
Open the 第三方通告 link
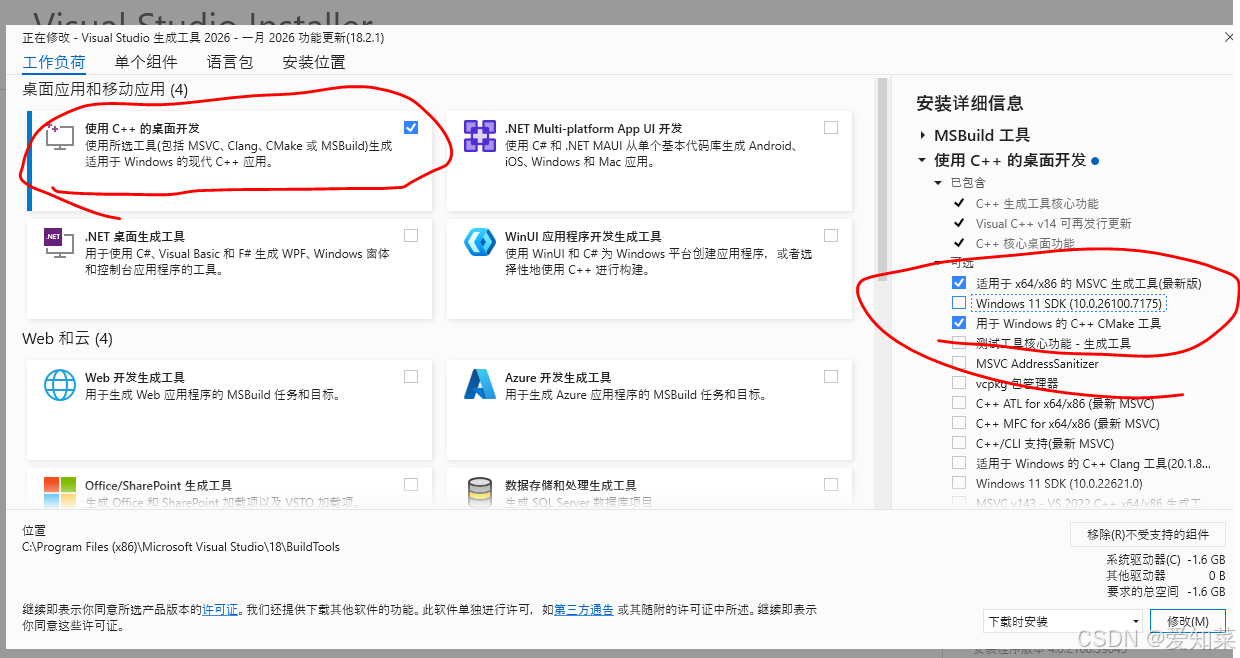584,609
